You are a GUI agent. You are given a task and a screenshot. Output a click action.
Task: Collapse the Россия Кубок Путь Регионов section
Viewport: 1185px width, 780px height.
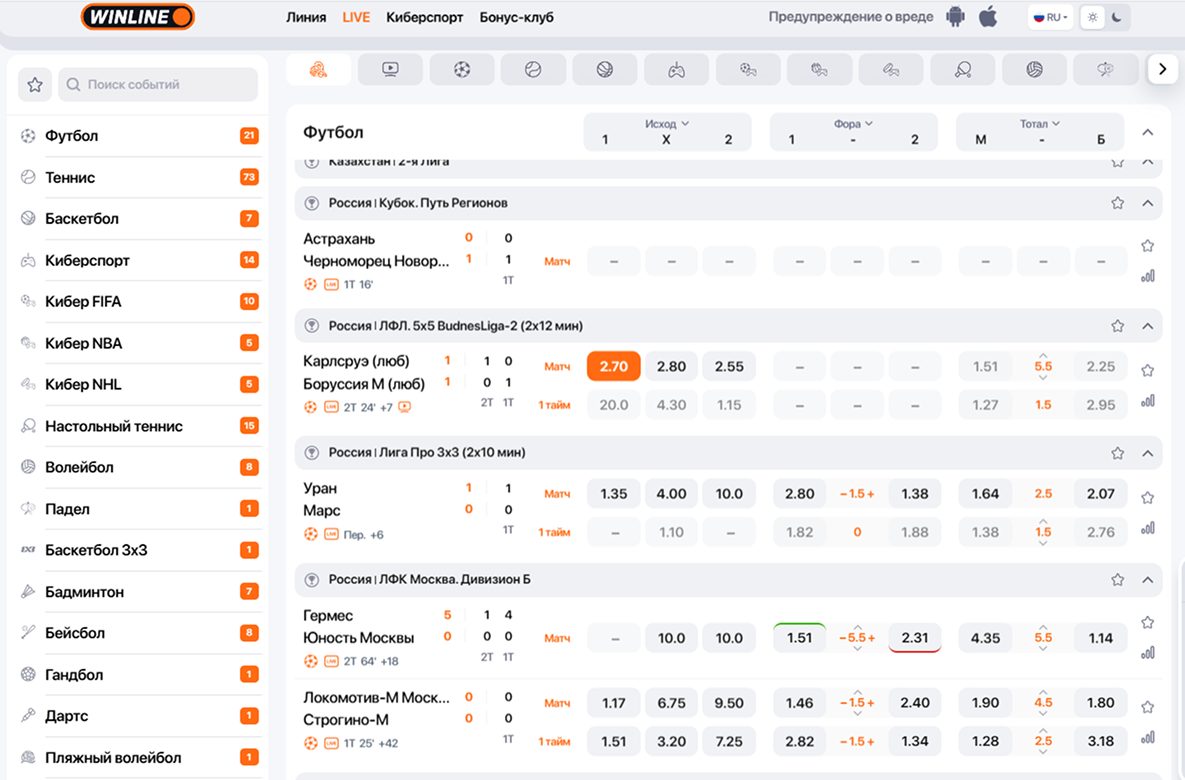(1147, 203)
